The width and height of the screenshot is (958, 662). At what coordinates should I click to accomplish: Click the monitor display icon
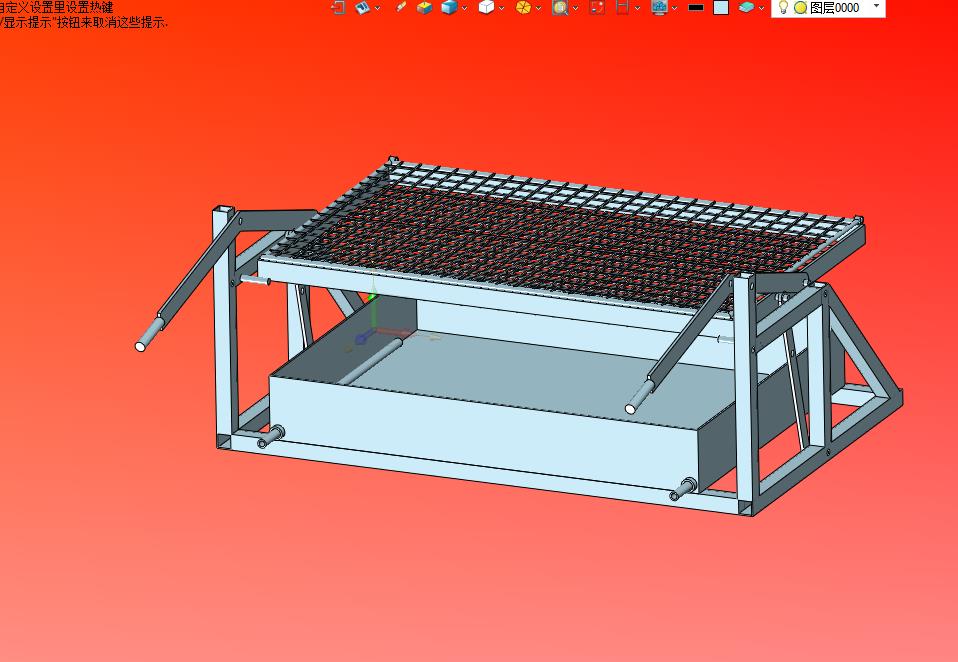659,7
